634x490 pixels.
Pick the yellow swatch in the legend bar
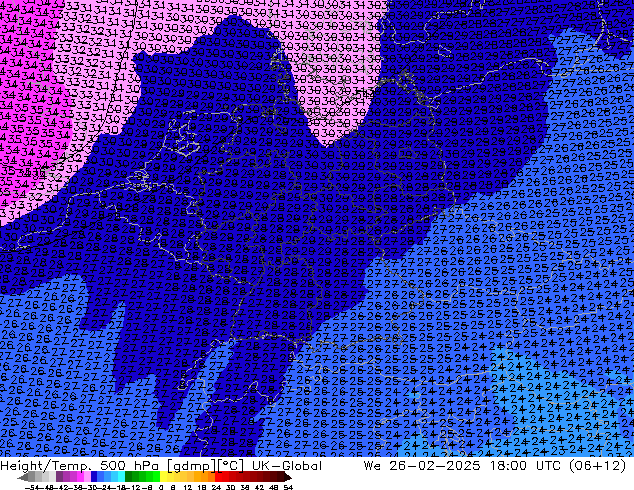point(163,477)
